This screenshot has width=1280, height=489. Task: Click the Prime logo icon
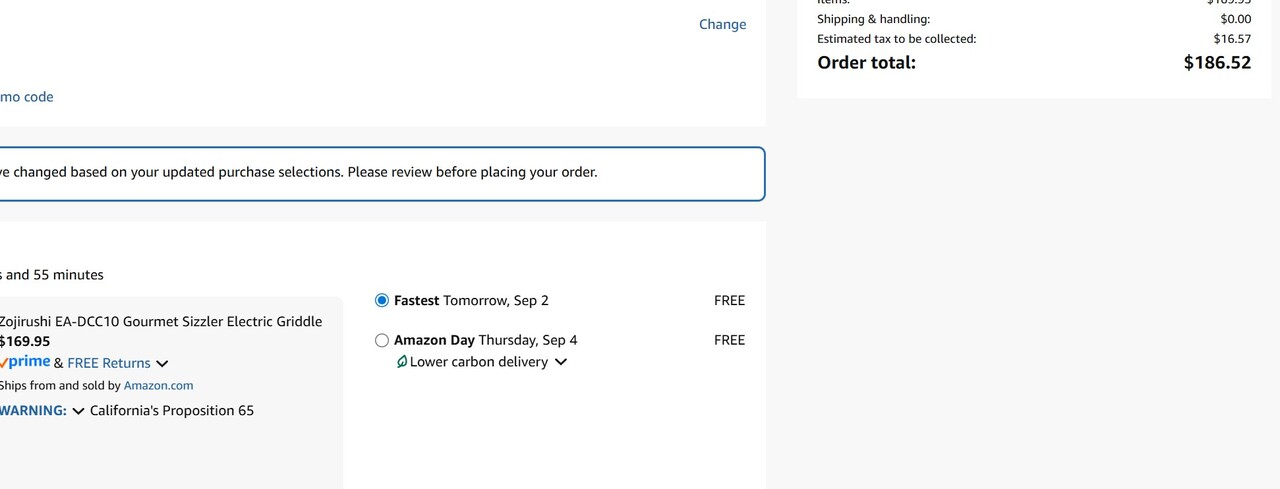(25, 362)
